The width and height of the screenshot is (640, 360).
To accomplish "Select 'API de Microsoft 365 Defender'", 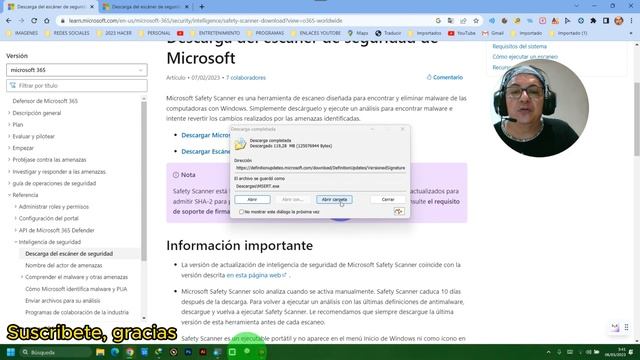I will click(x=56, y=231).
